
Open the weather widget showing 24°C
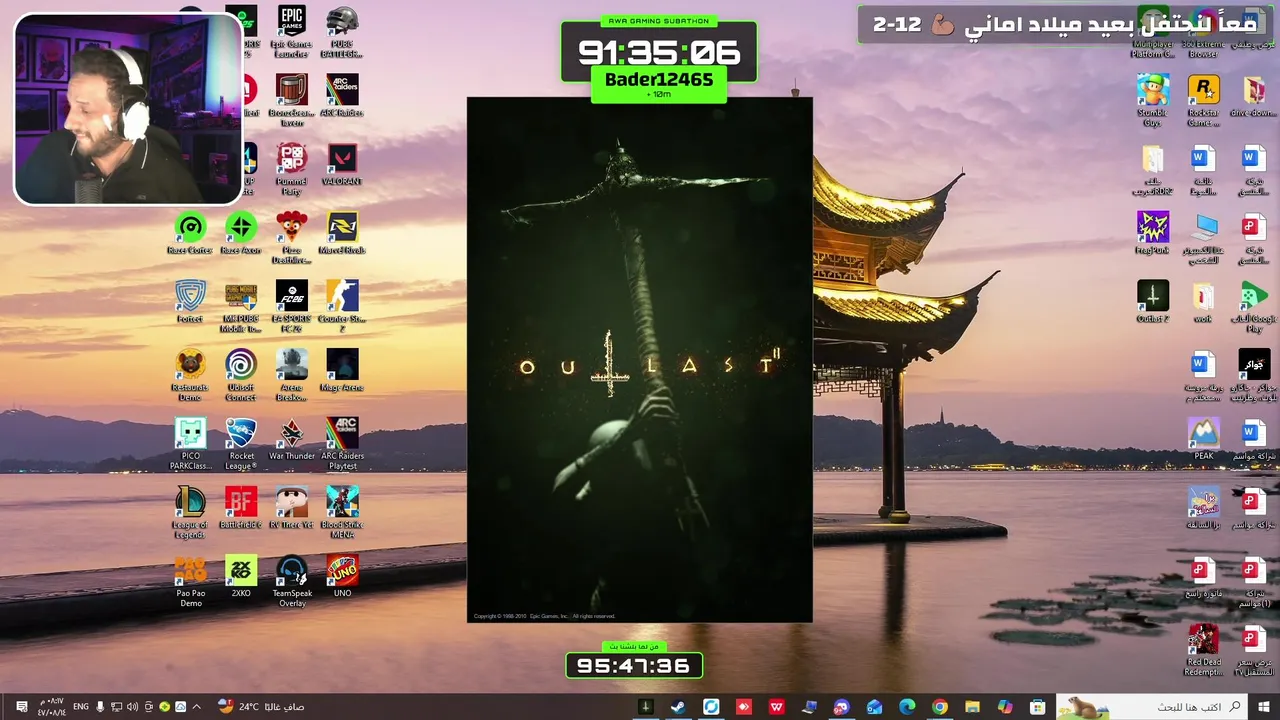260,707
